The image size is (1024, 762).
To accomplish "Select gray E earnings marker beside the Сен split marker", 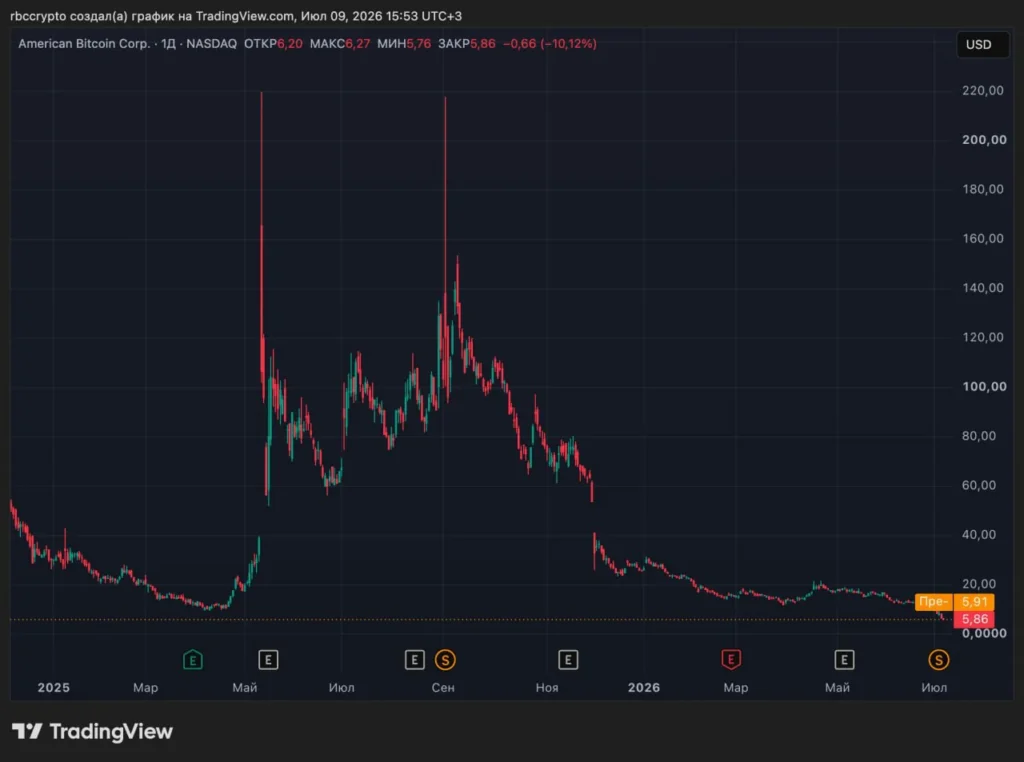I will (415, 660).
